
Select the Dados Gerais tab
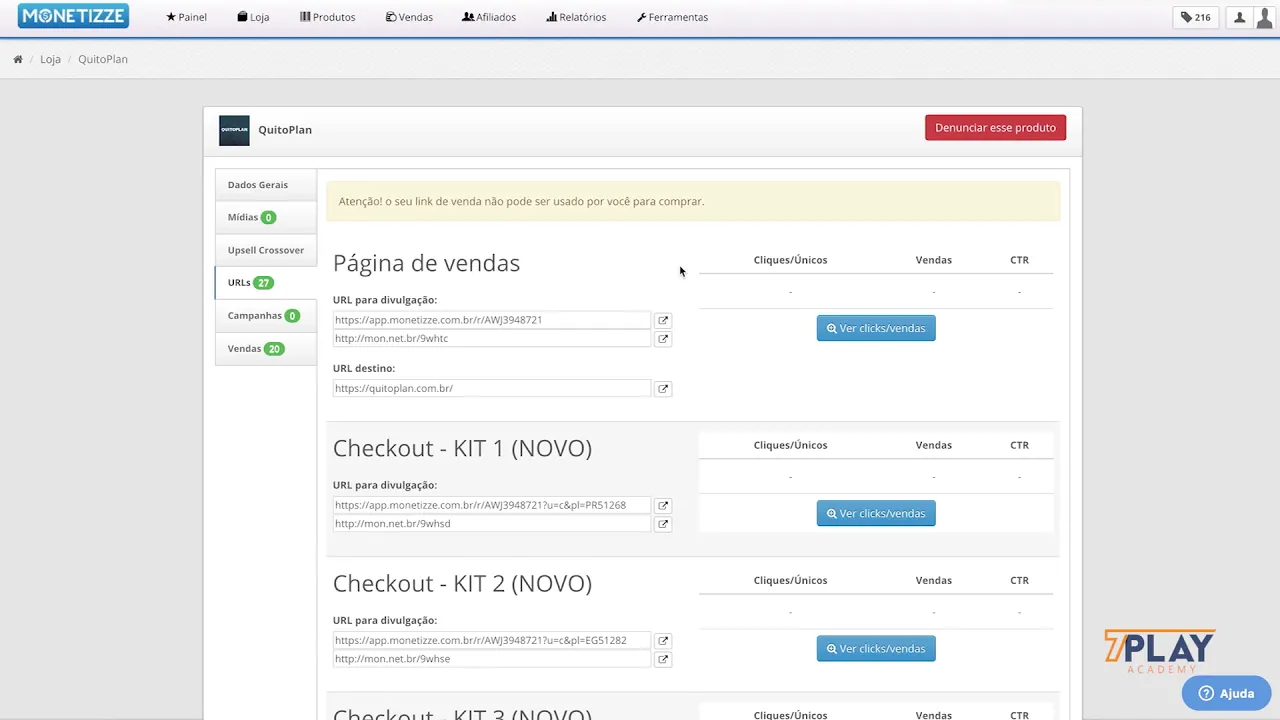tap(266, 185)
